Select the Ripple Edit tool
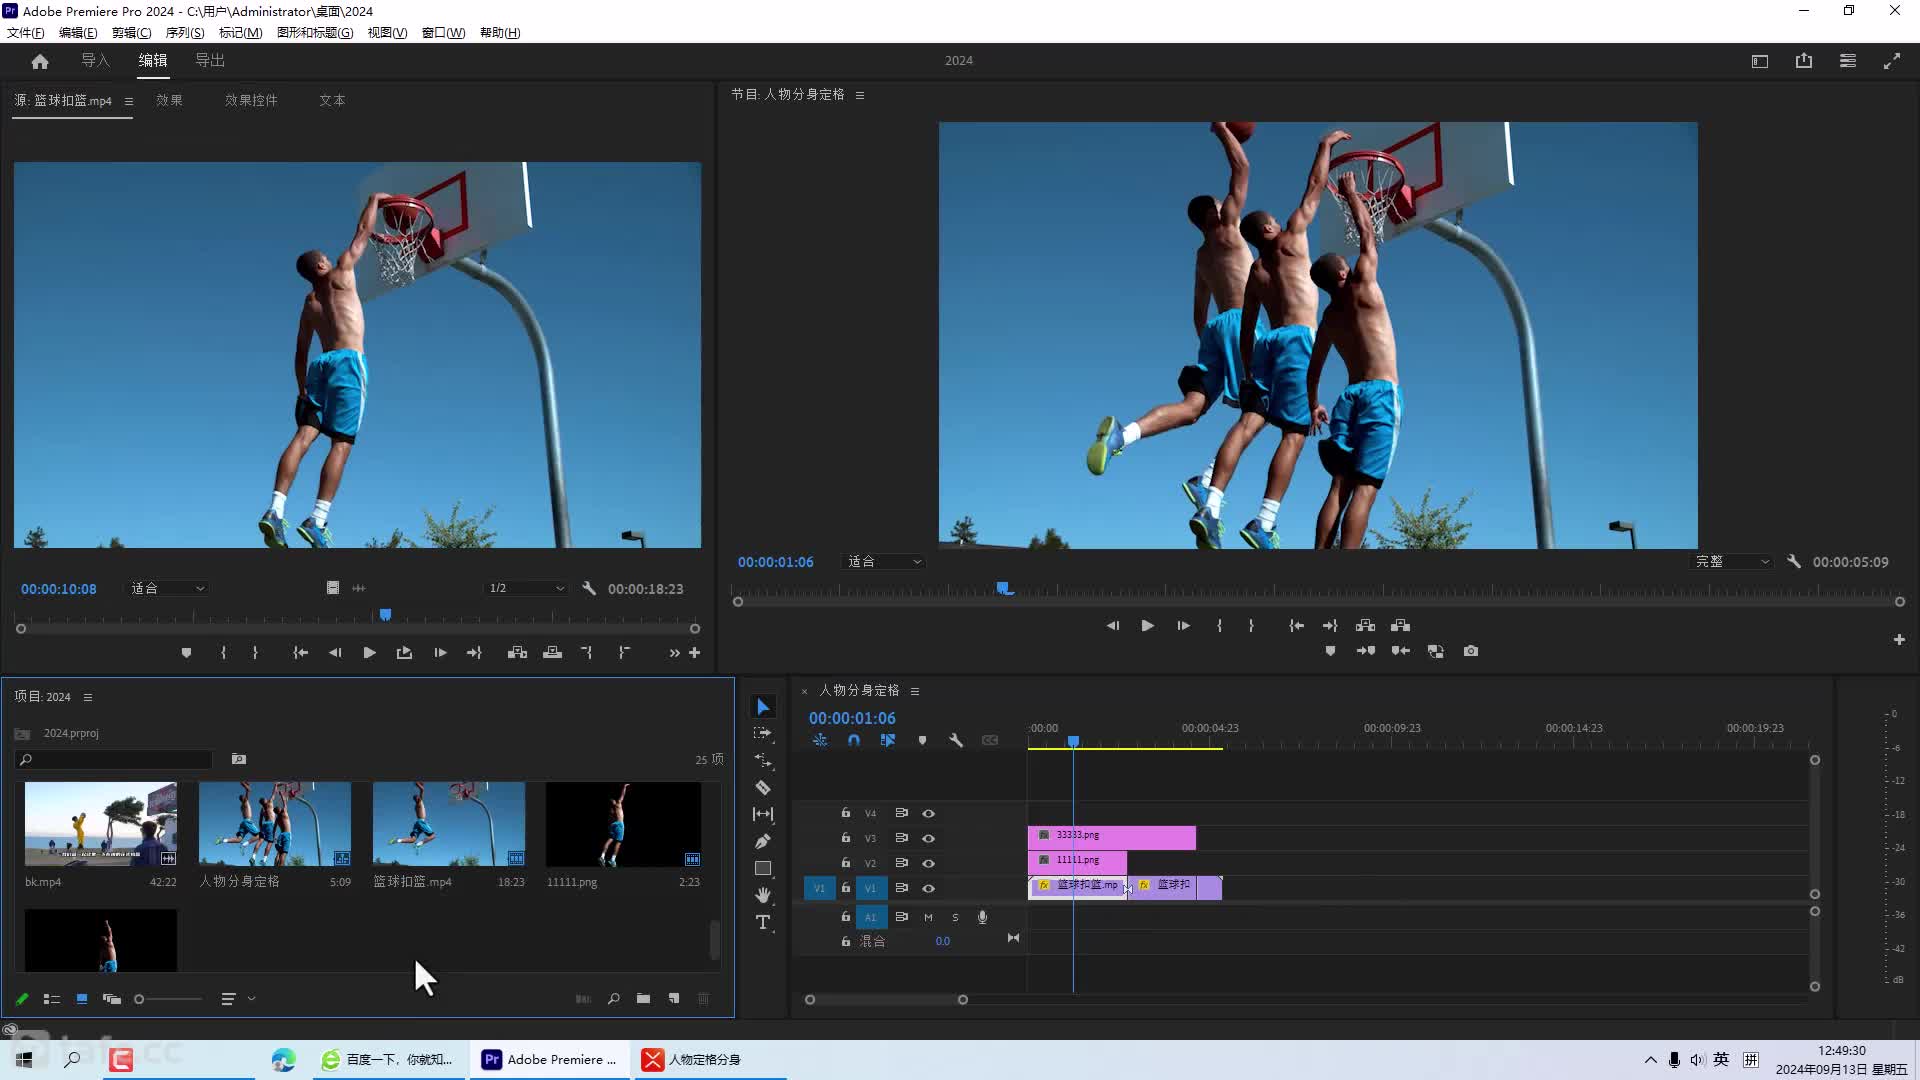The height and width of the screenshot is (1080, 1920). [763, 760]
